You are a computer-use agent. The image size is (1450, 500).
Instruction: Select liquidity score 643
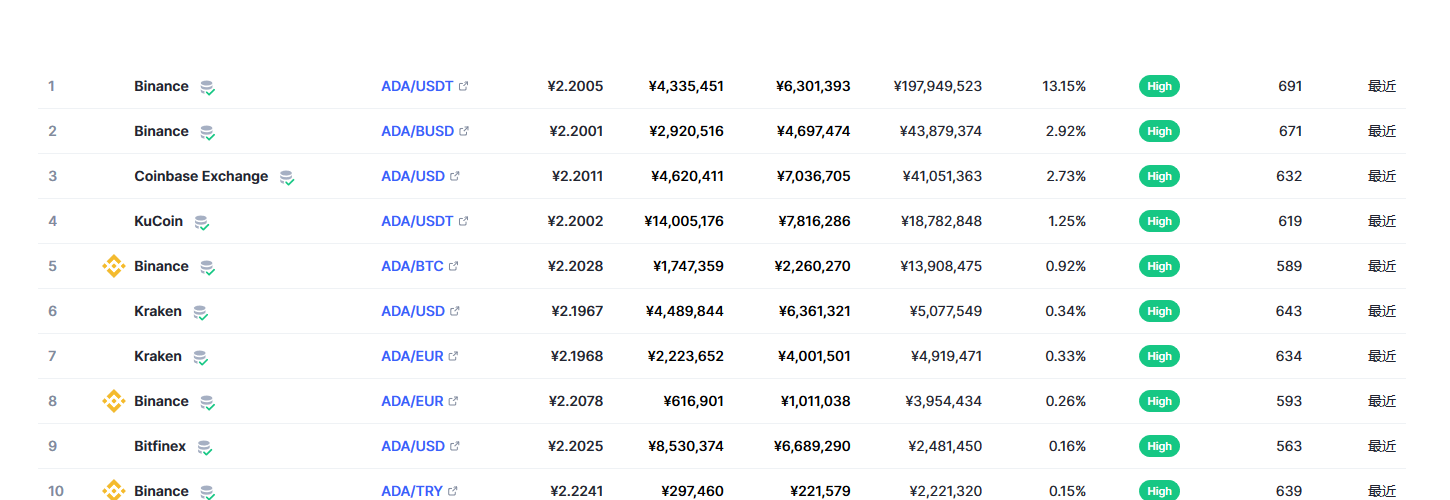tap(1289, 311)
